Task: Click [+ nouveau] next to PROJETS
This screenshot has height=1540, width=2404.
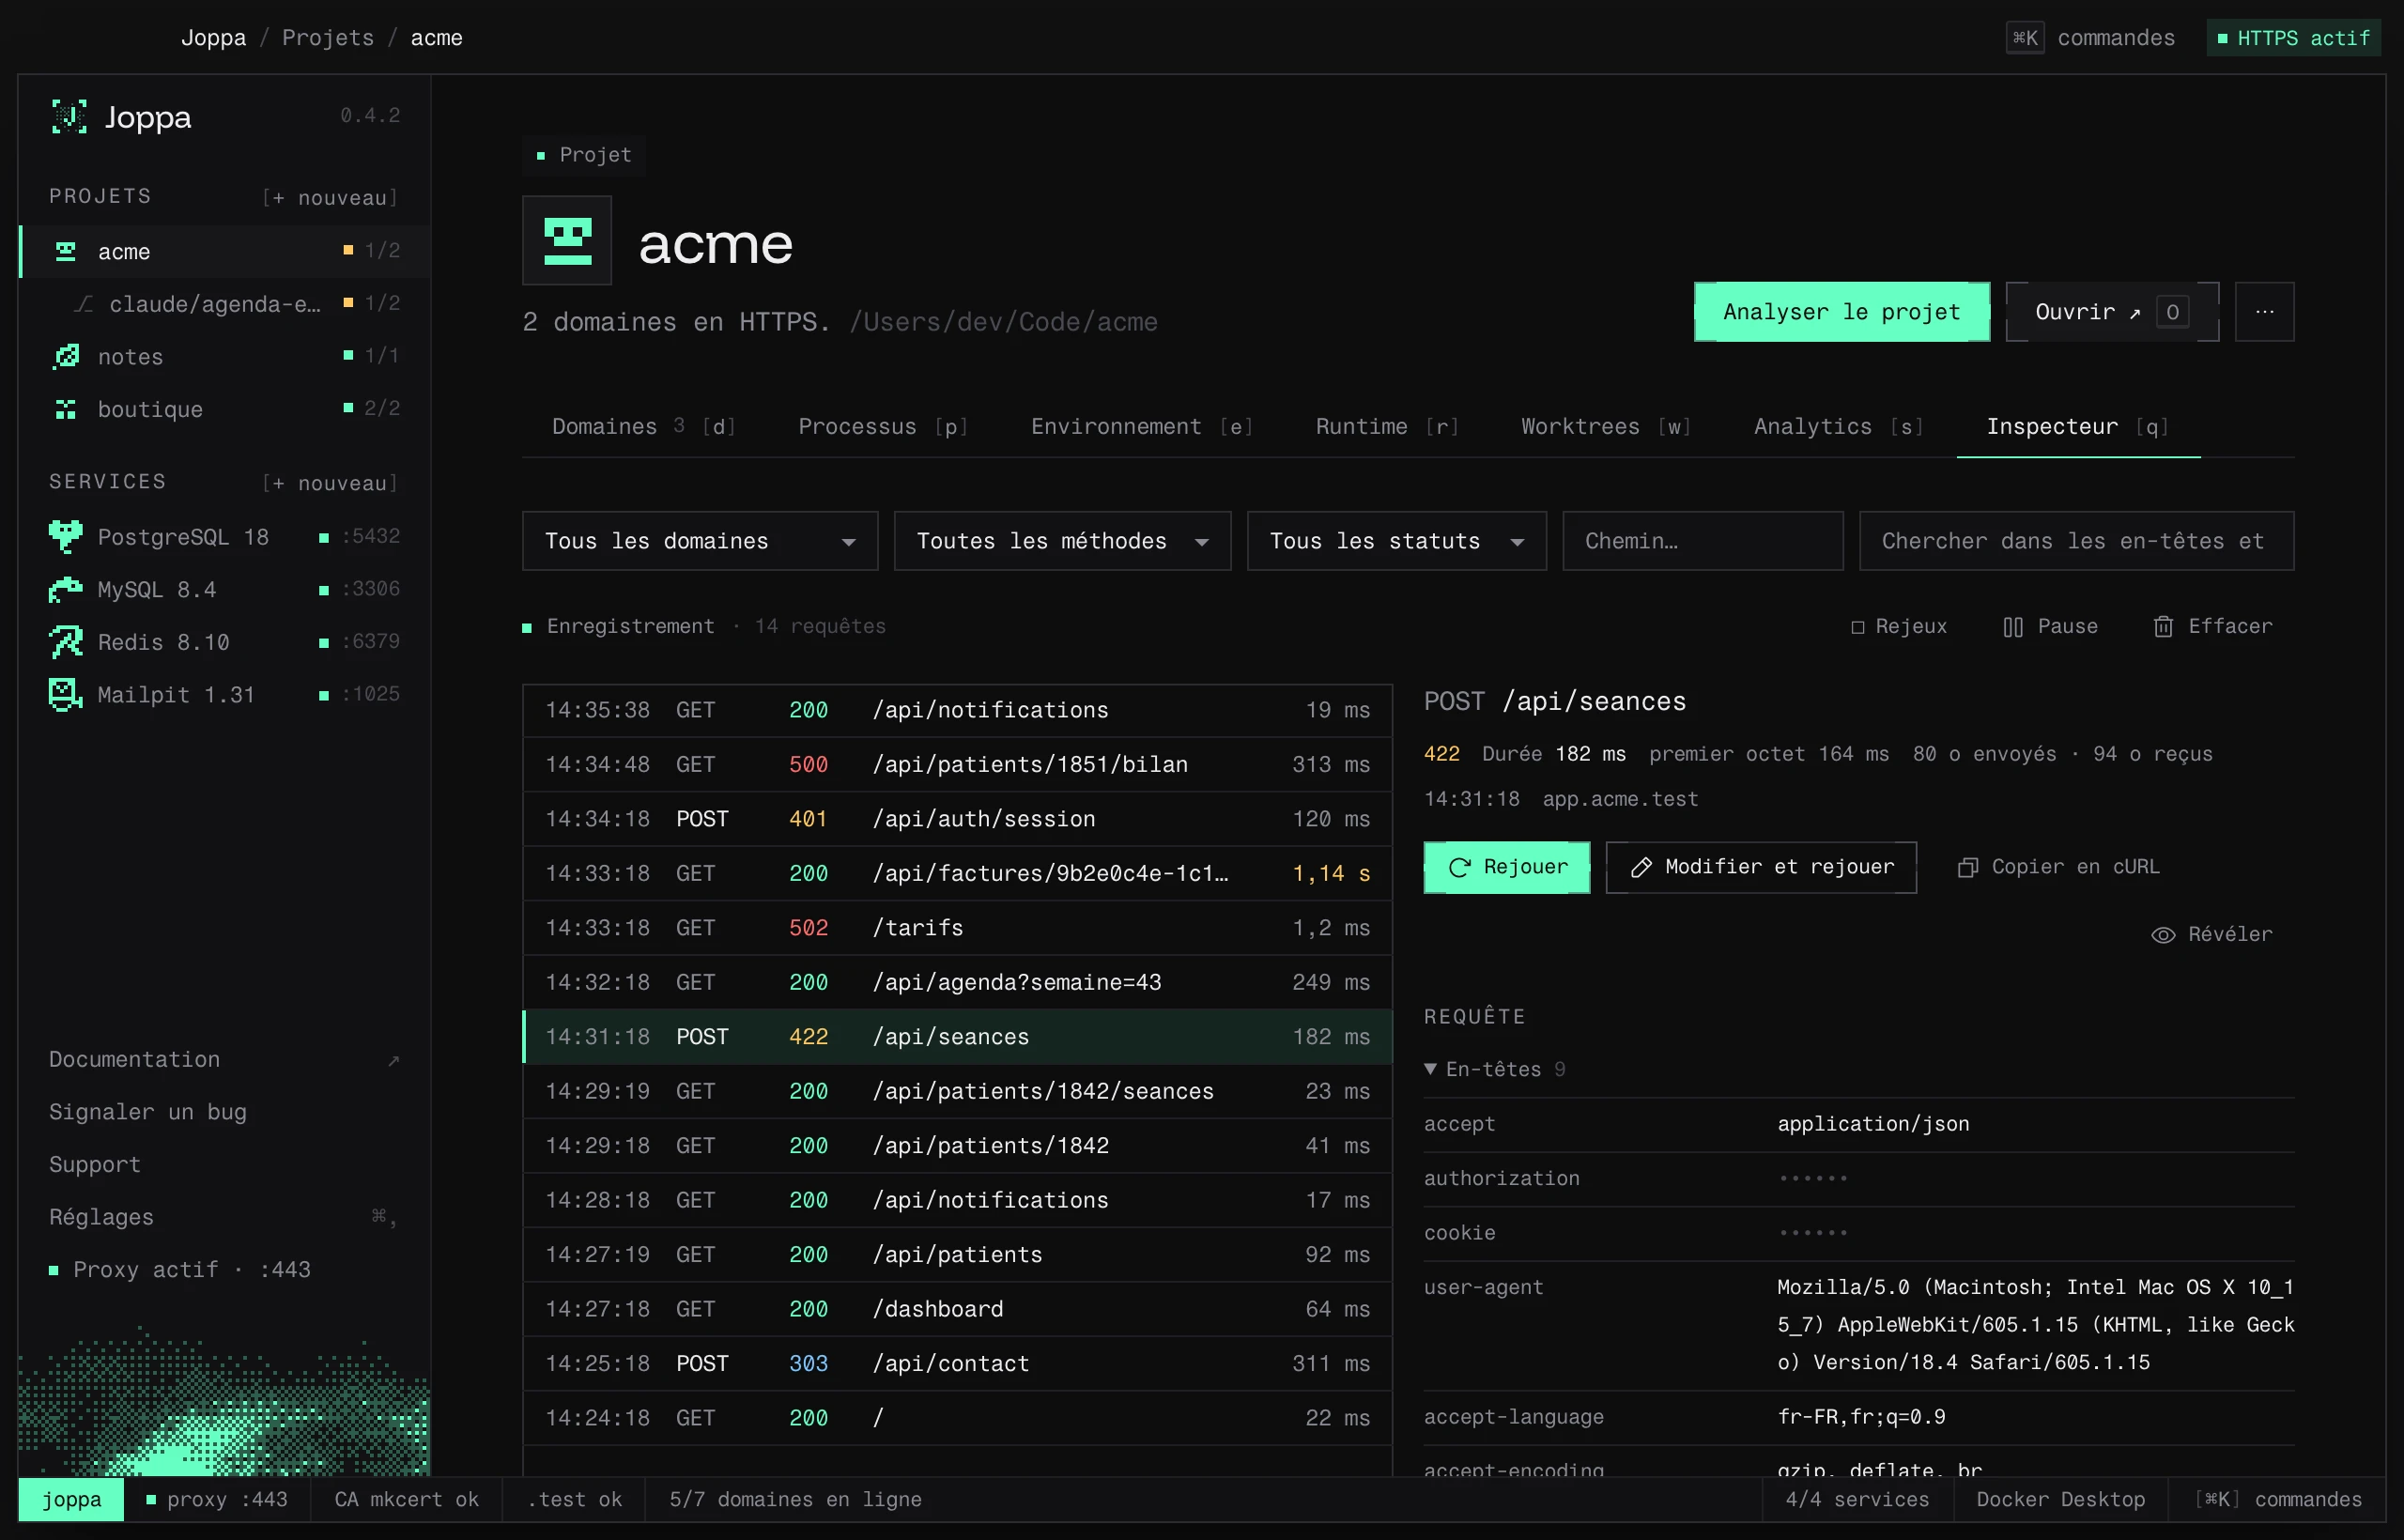Action: (x=331, y=198)
